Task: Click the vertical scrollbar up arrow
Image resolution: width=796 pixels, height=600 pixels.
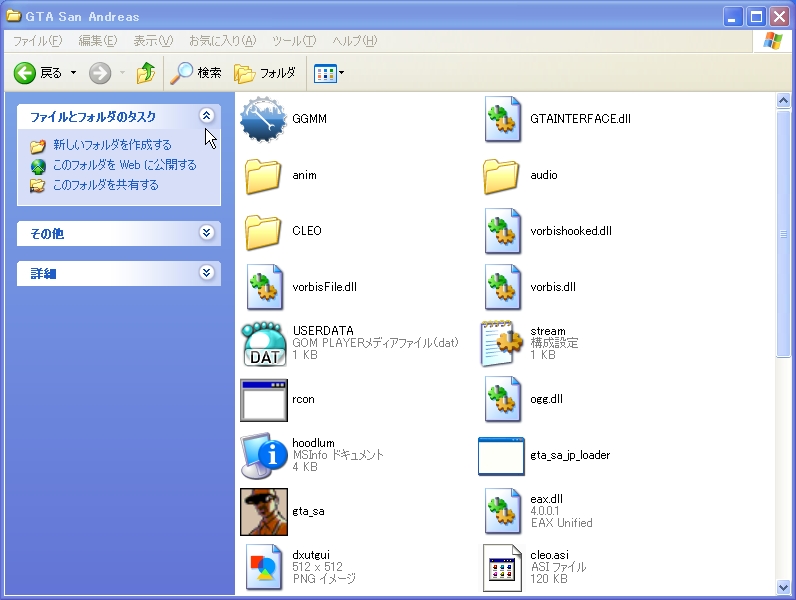Action: pos(783,101)
